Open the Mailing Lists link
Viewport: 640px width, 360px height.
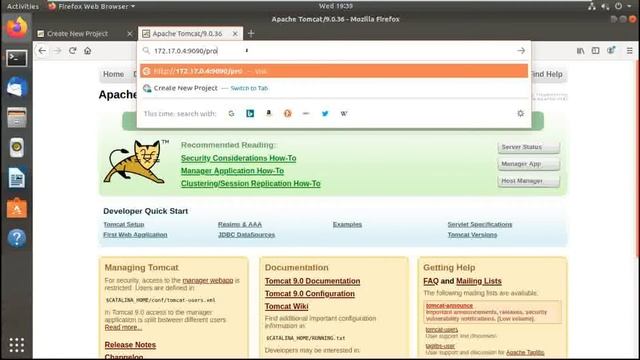(x=479, y=281)
